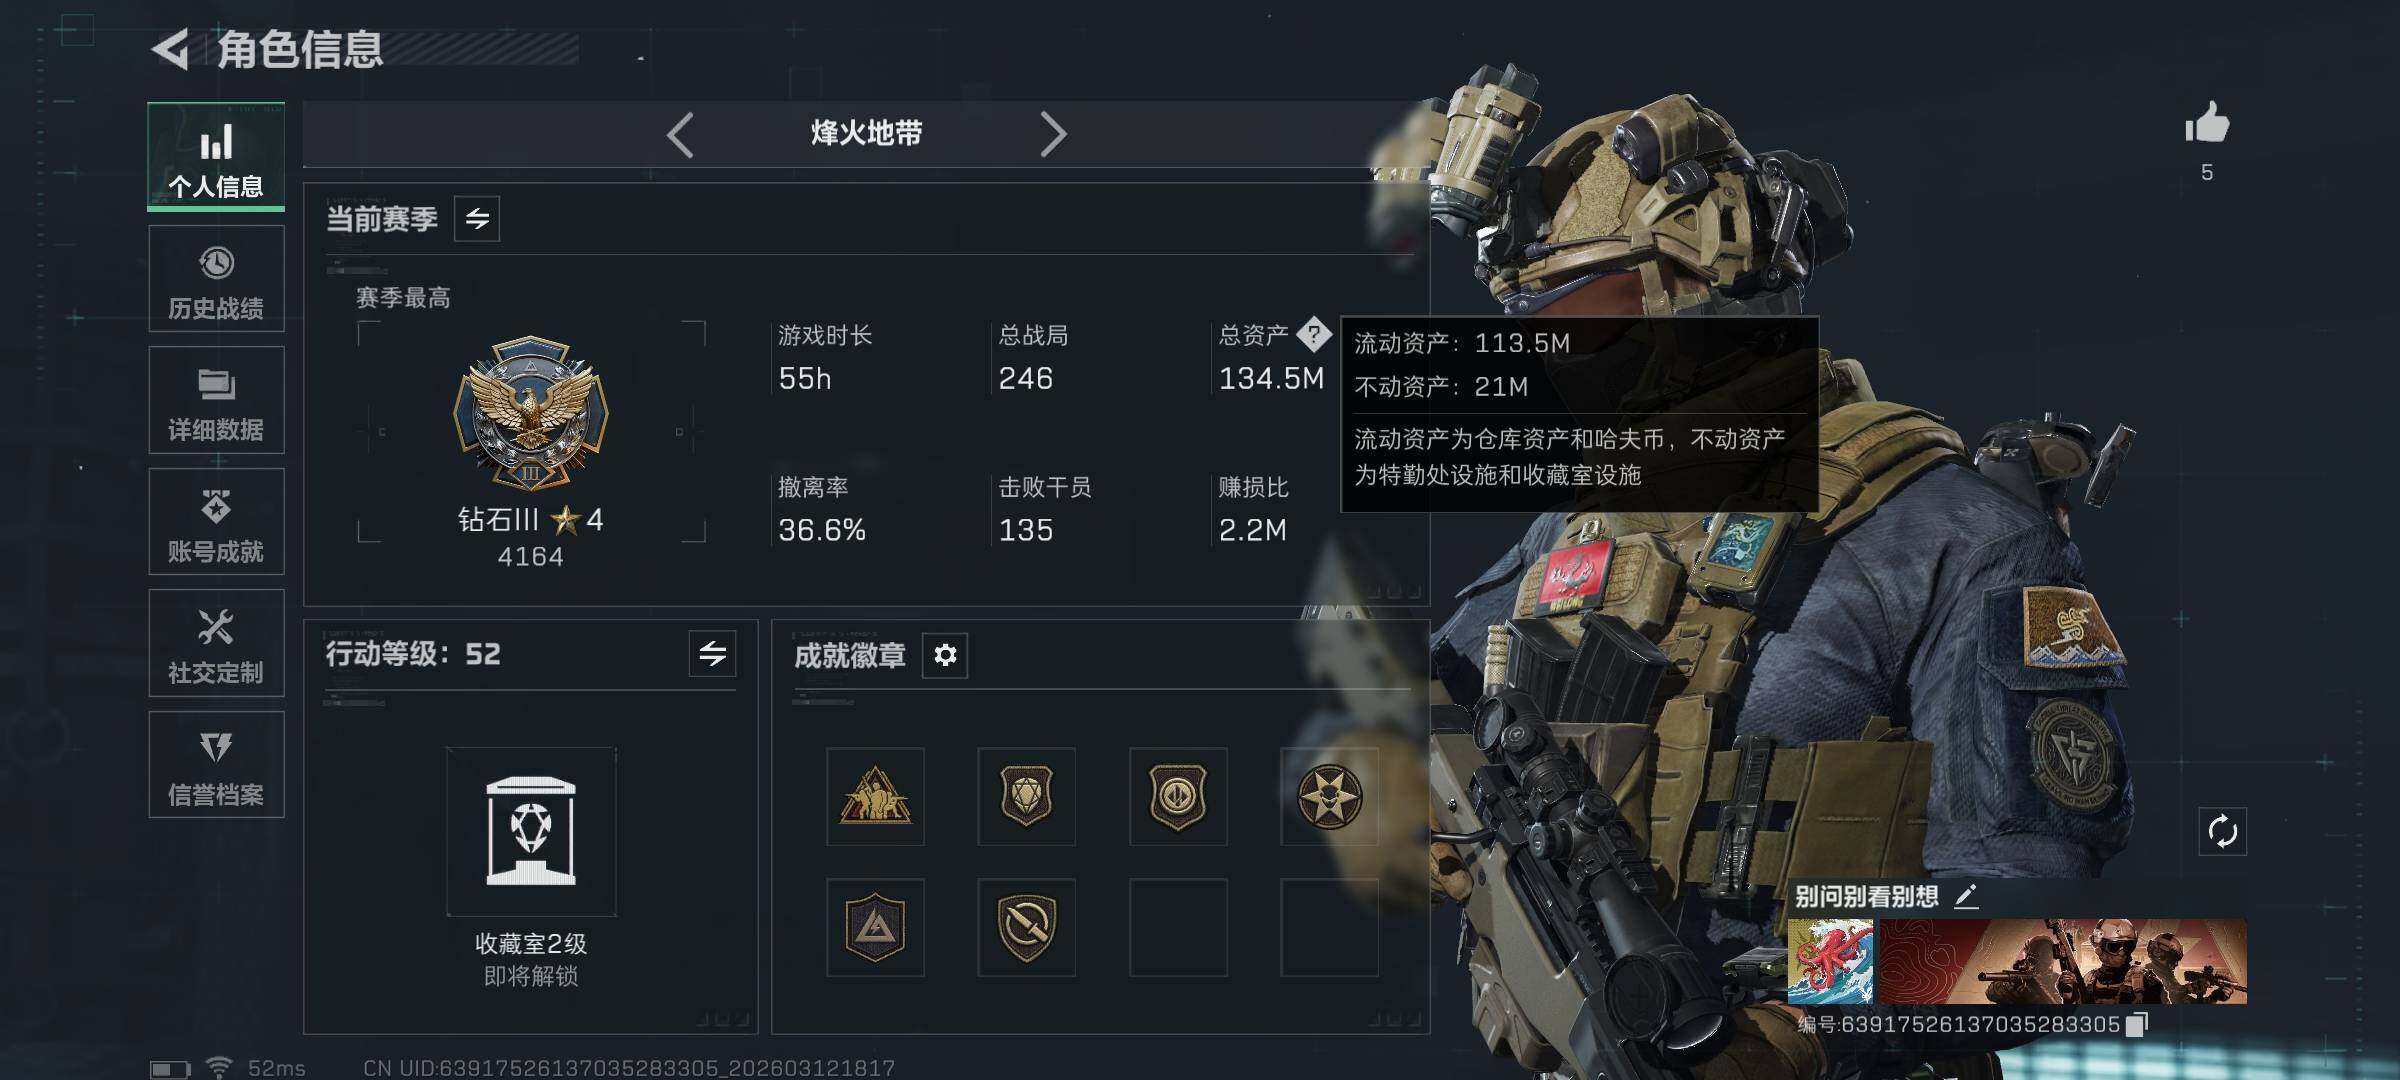Copy the player ID number via copy icon
The image size is (2400, 1080).
coord(2136,1025)
